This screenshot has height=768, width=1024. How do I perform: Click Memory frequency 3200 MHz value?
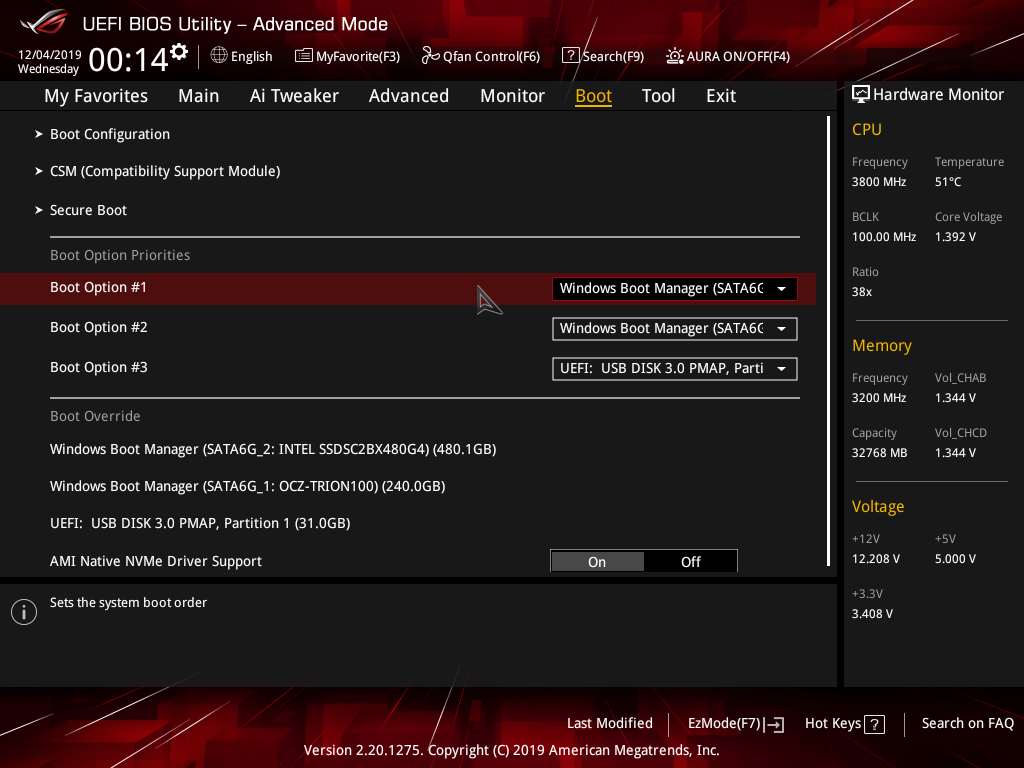tap(878, 398)
